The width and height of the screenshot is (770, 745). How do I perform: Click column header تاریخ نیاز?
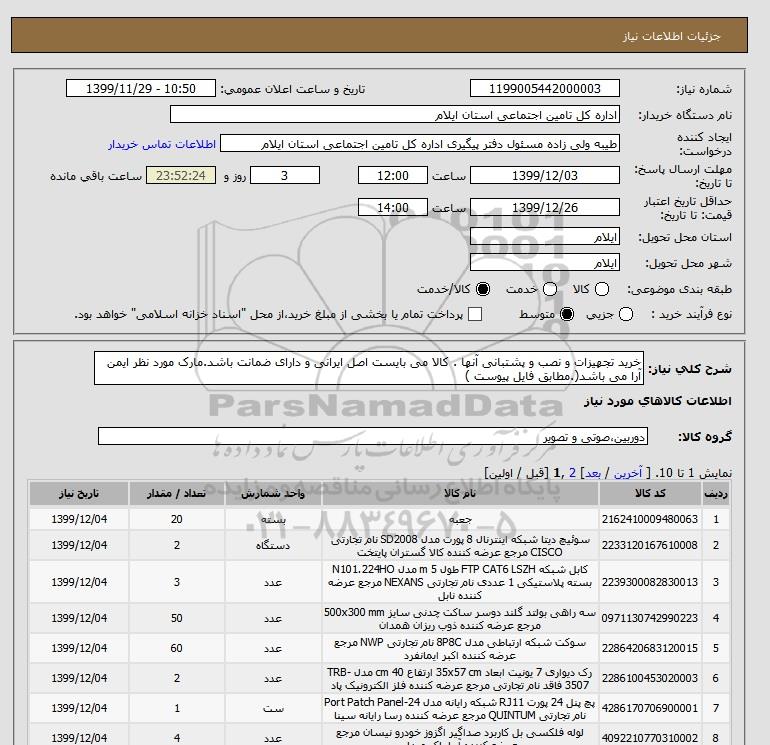(79, 494)
